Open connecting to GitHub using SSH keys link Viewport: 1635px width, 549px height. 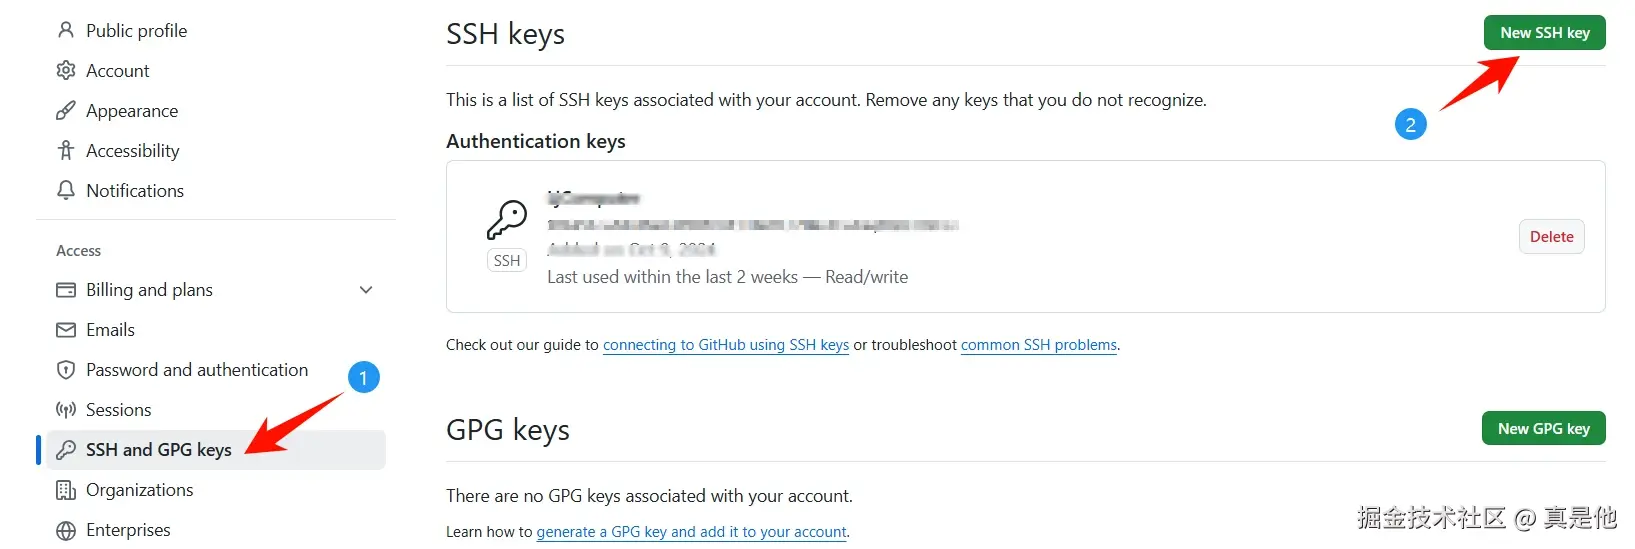coord(725,345)
